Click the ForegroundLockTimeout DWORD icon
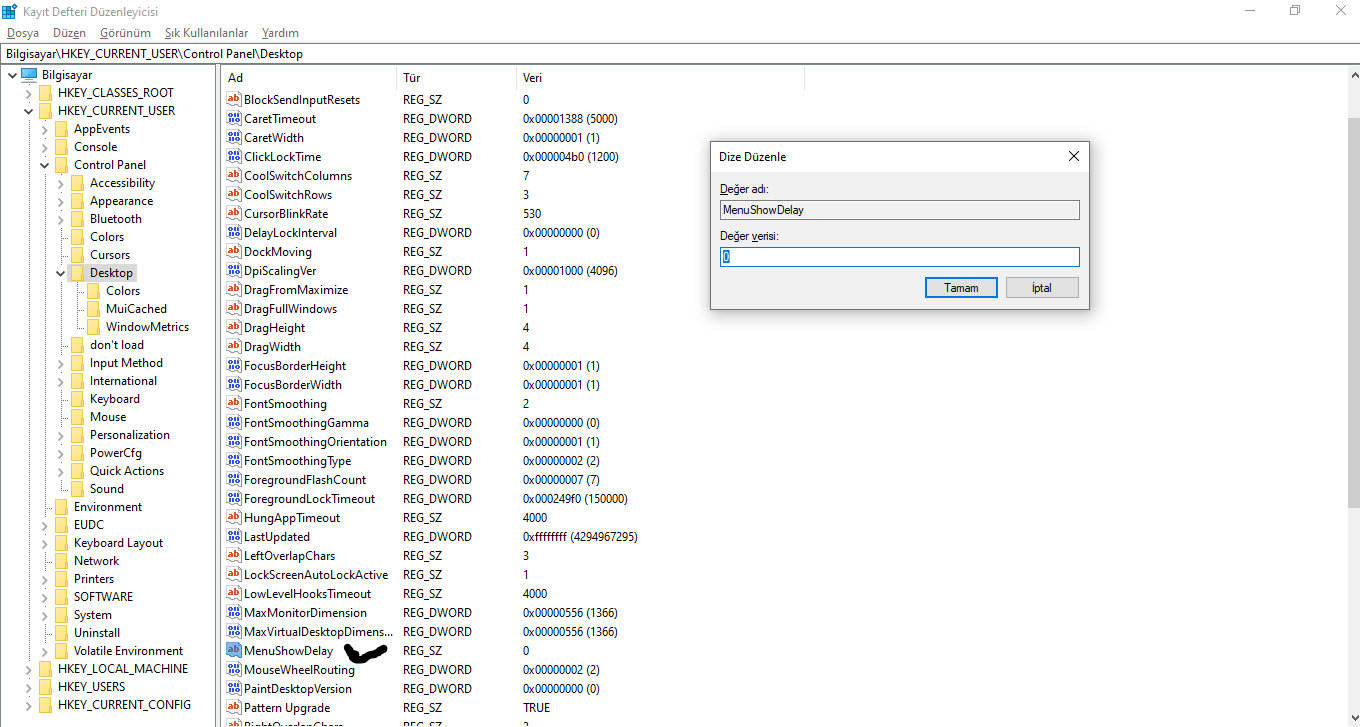This screenshot has height=727, width=1360. 234,499
